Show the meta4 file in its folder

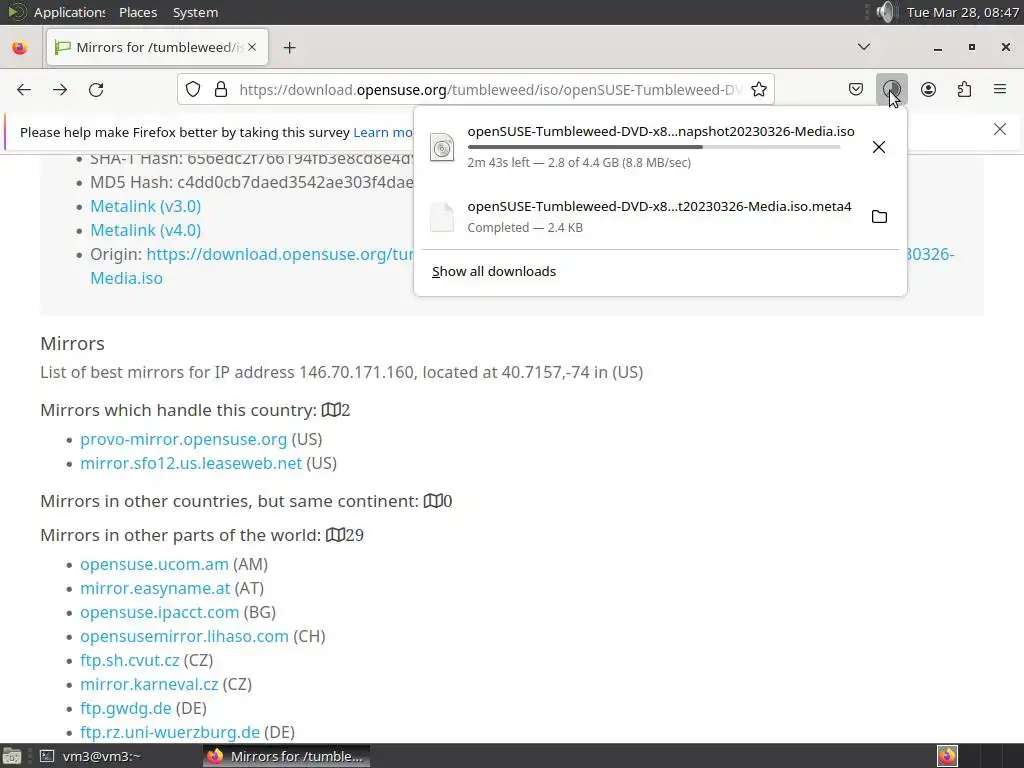(x=879, y=217)
